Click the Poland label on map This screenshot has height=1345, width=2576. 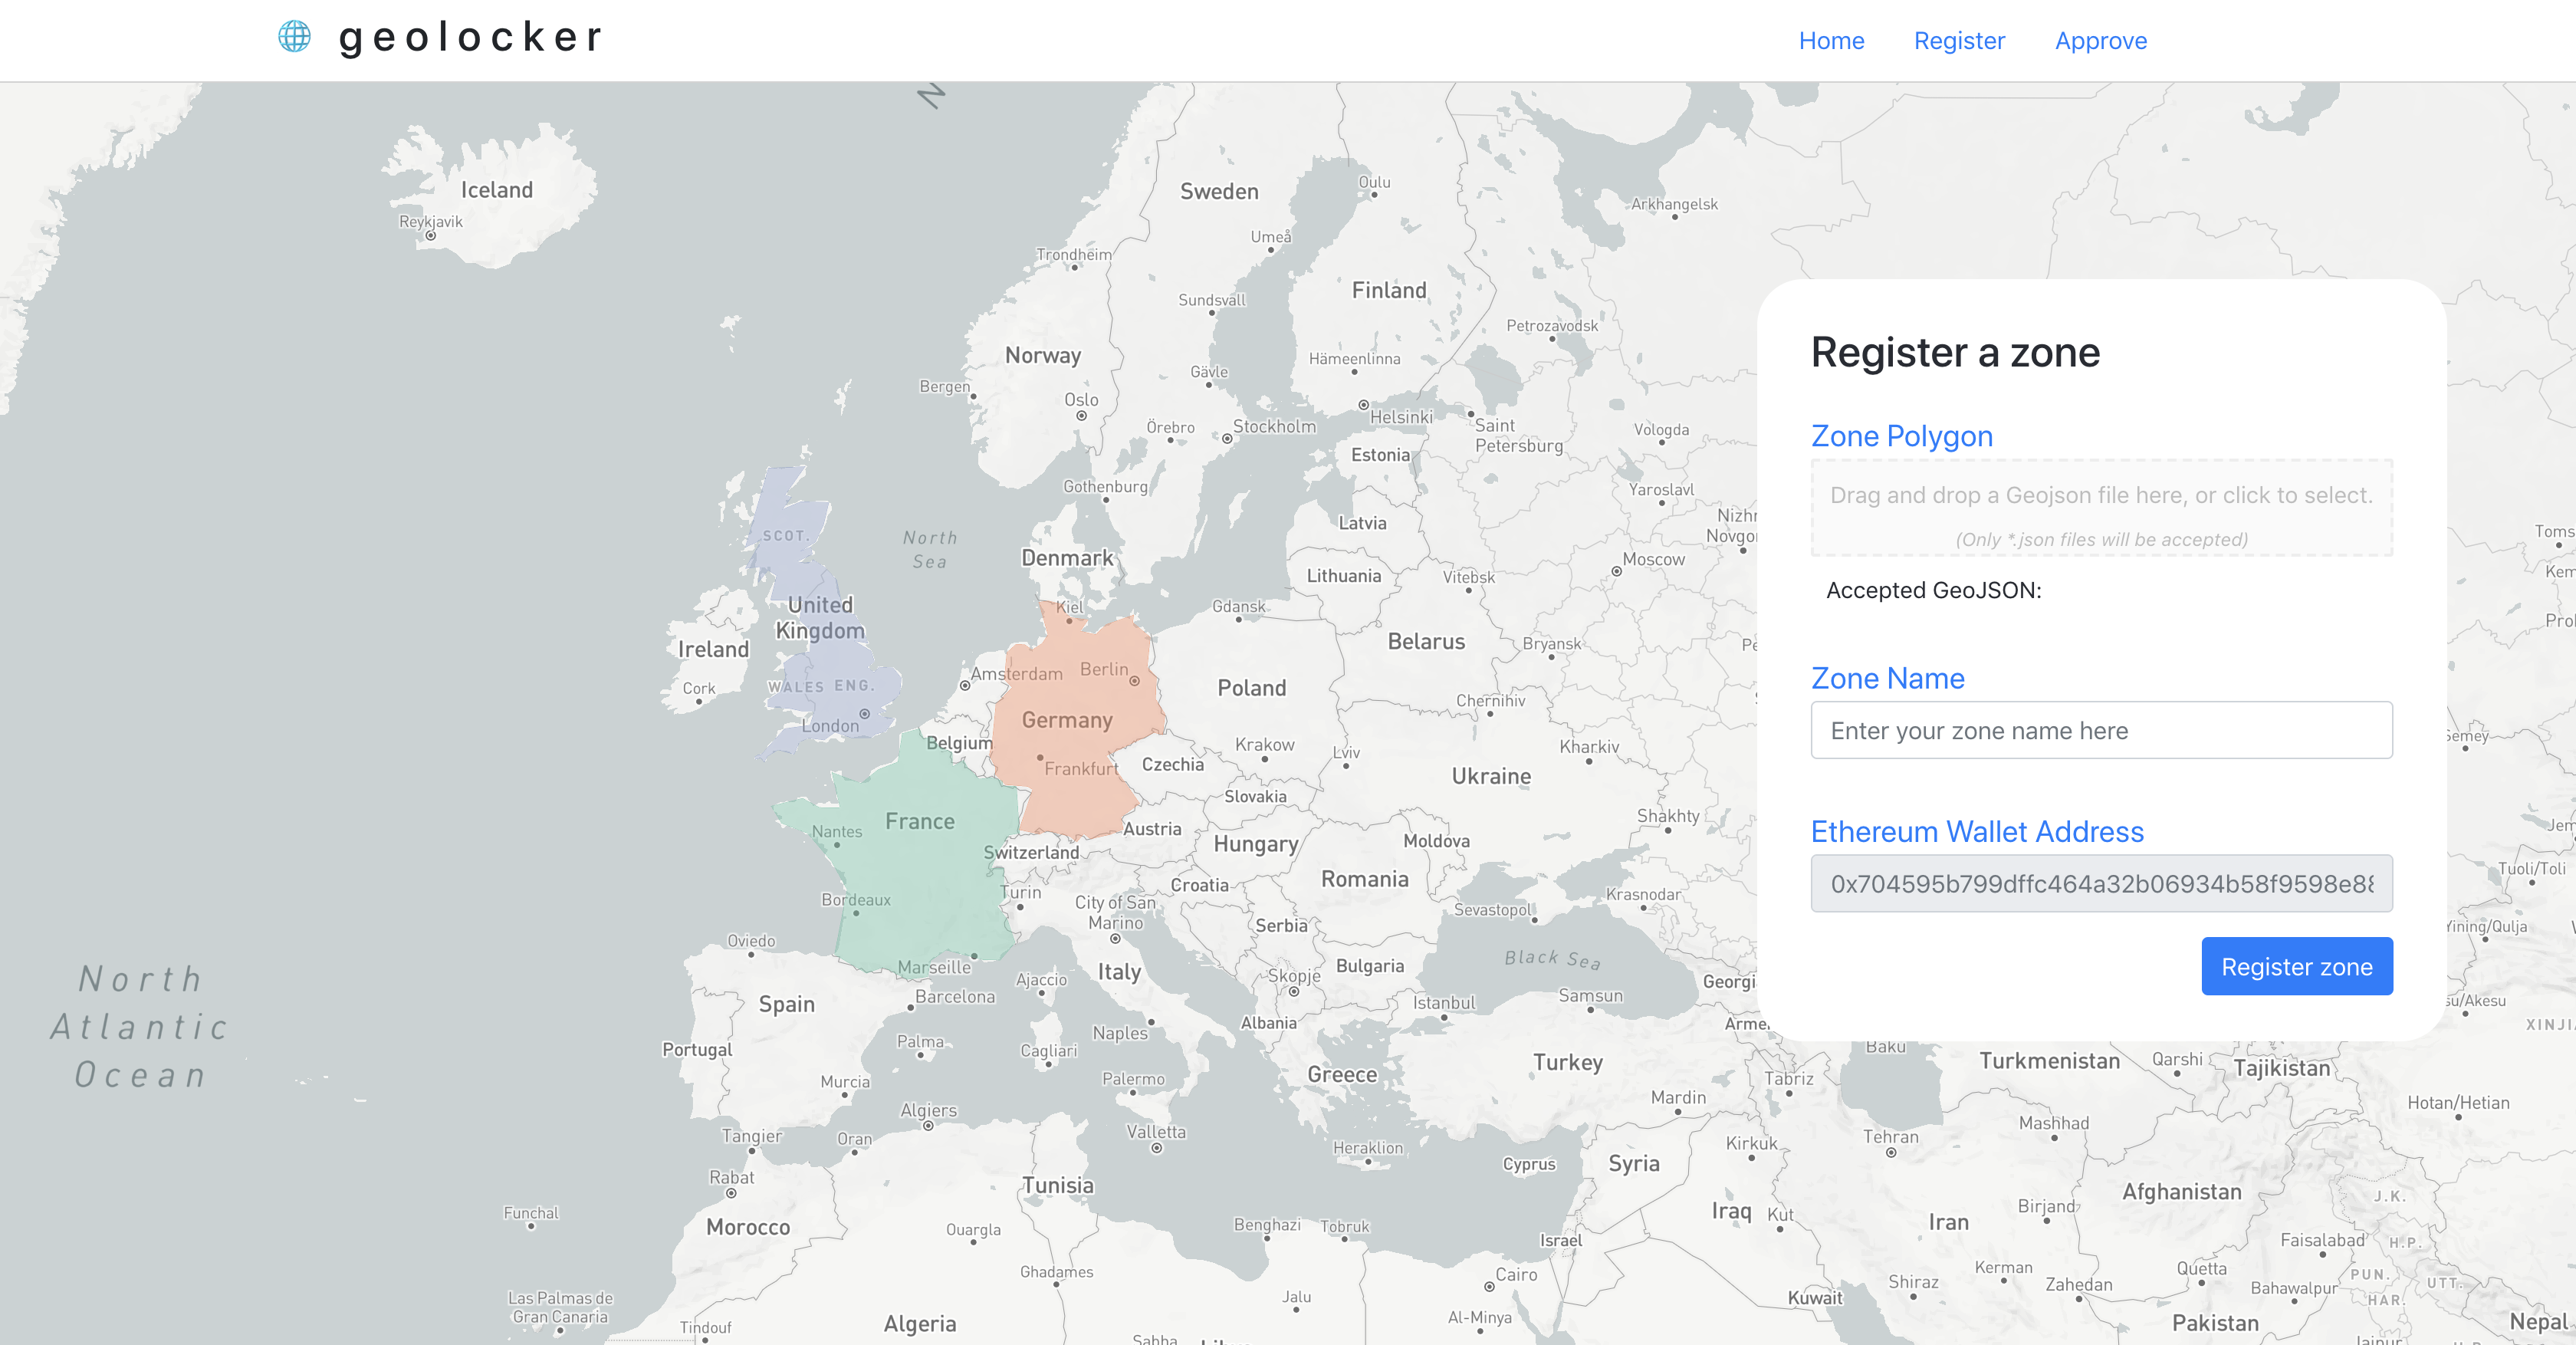[x=1251, y=688]
